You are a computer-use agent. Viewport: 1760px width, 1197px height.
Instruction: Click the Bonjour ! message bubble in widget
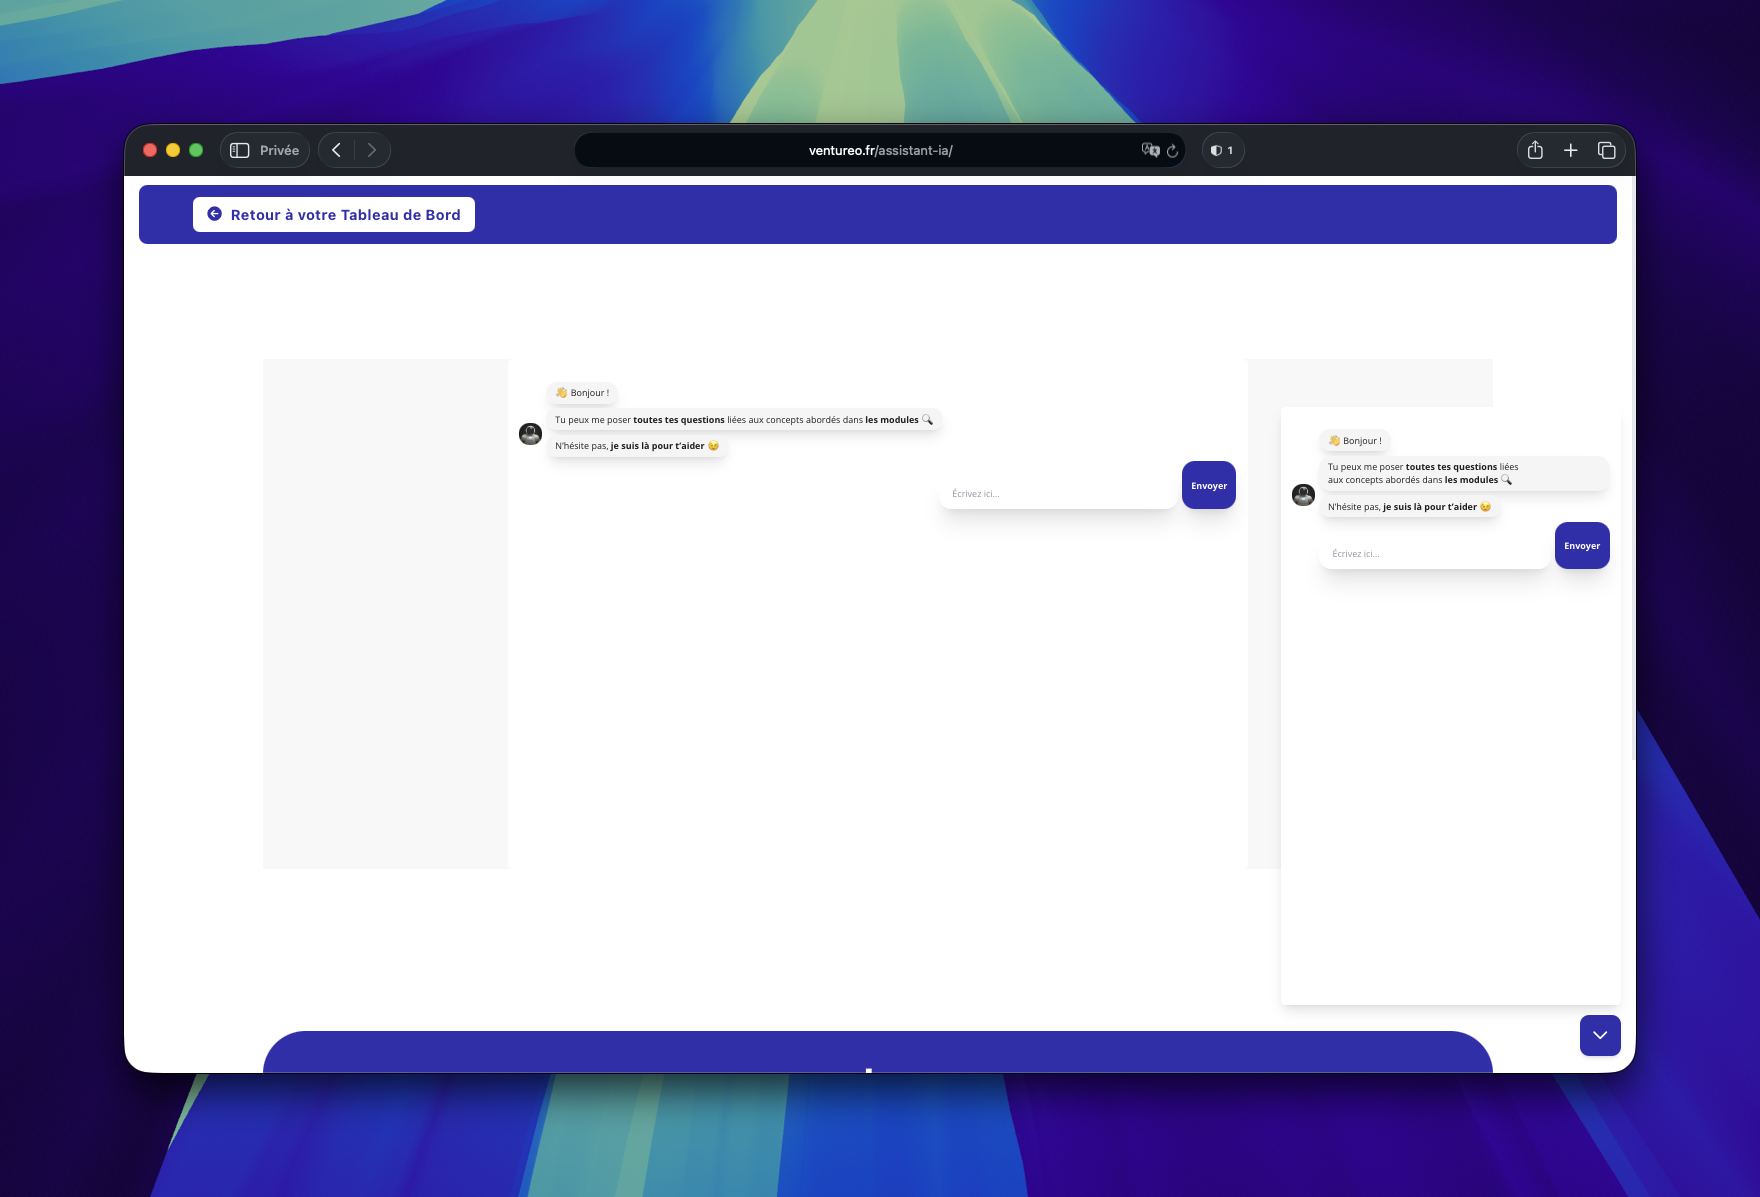(1355, 440)
